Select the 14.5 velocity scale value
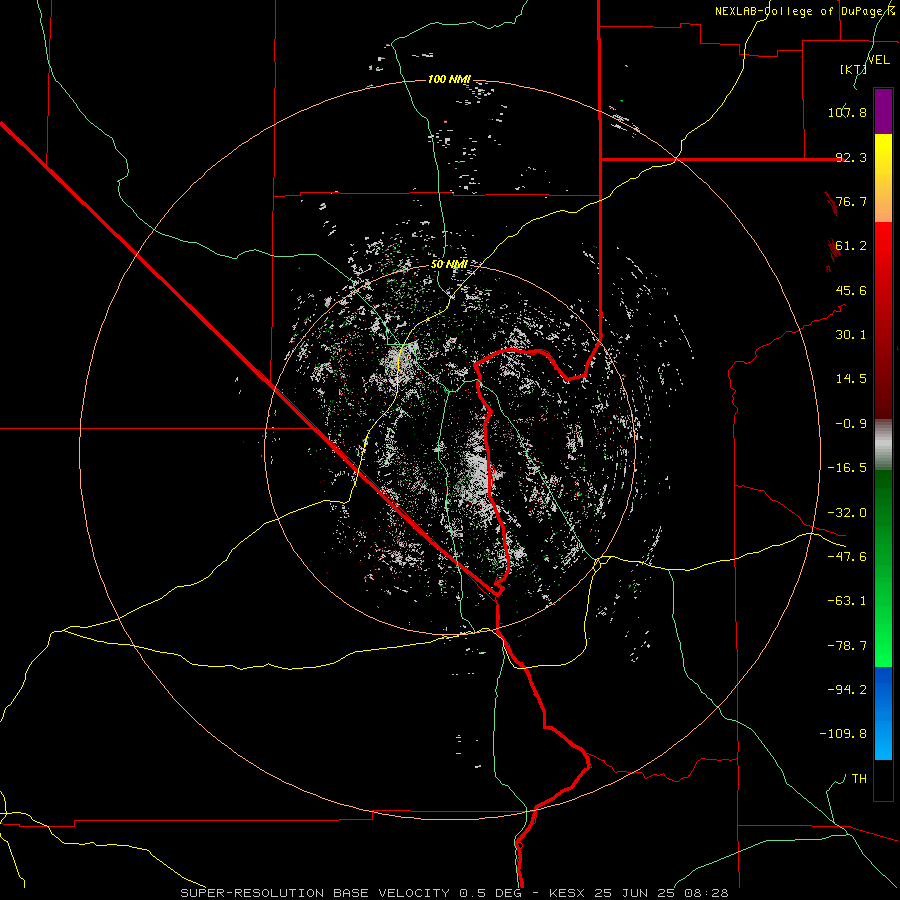 (851, 379)
